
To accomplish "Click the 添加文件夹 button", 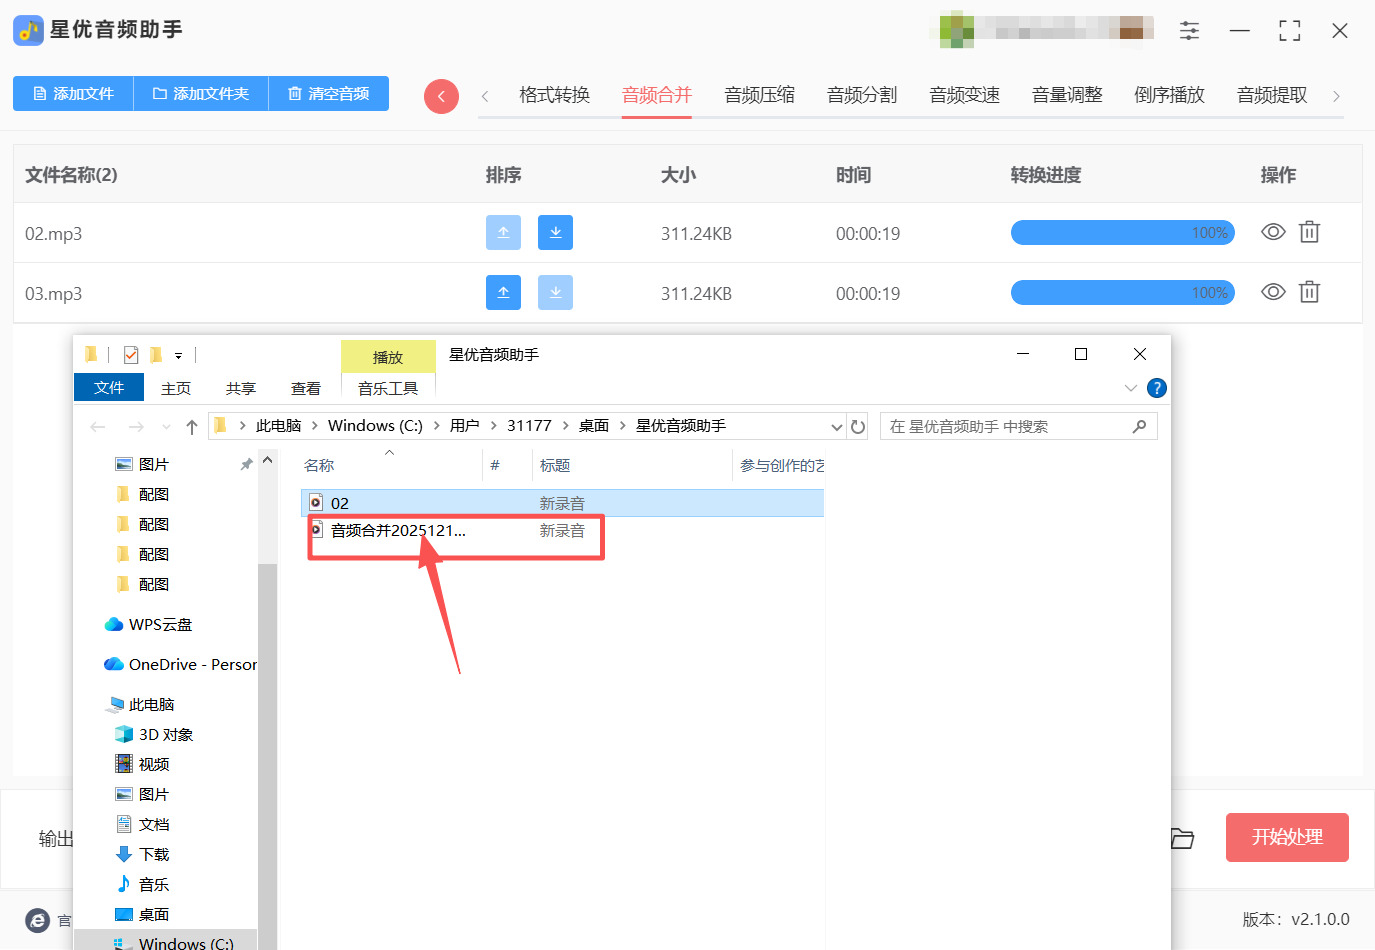I will click(x=201, y=94).
